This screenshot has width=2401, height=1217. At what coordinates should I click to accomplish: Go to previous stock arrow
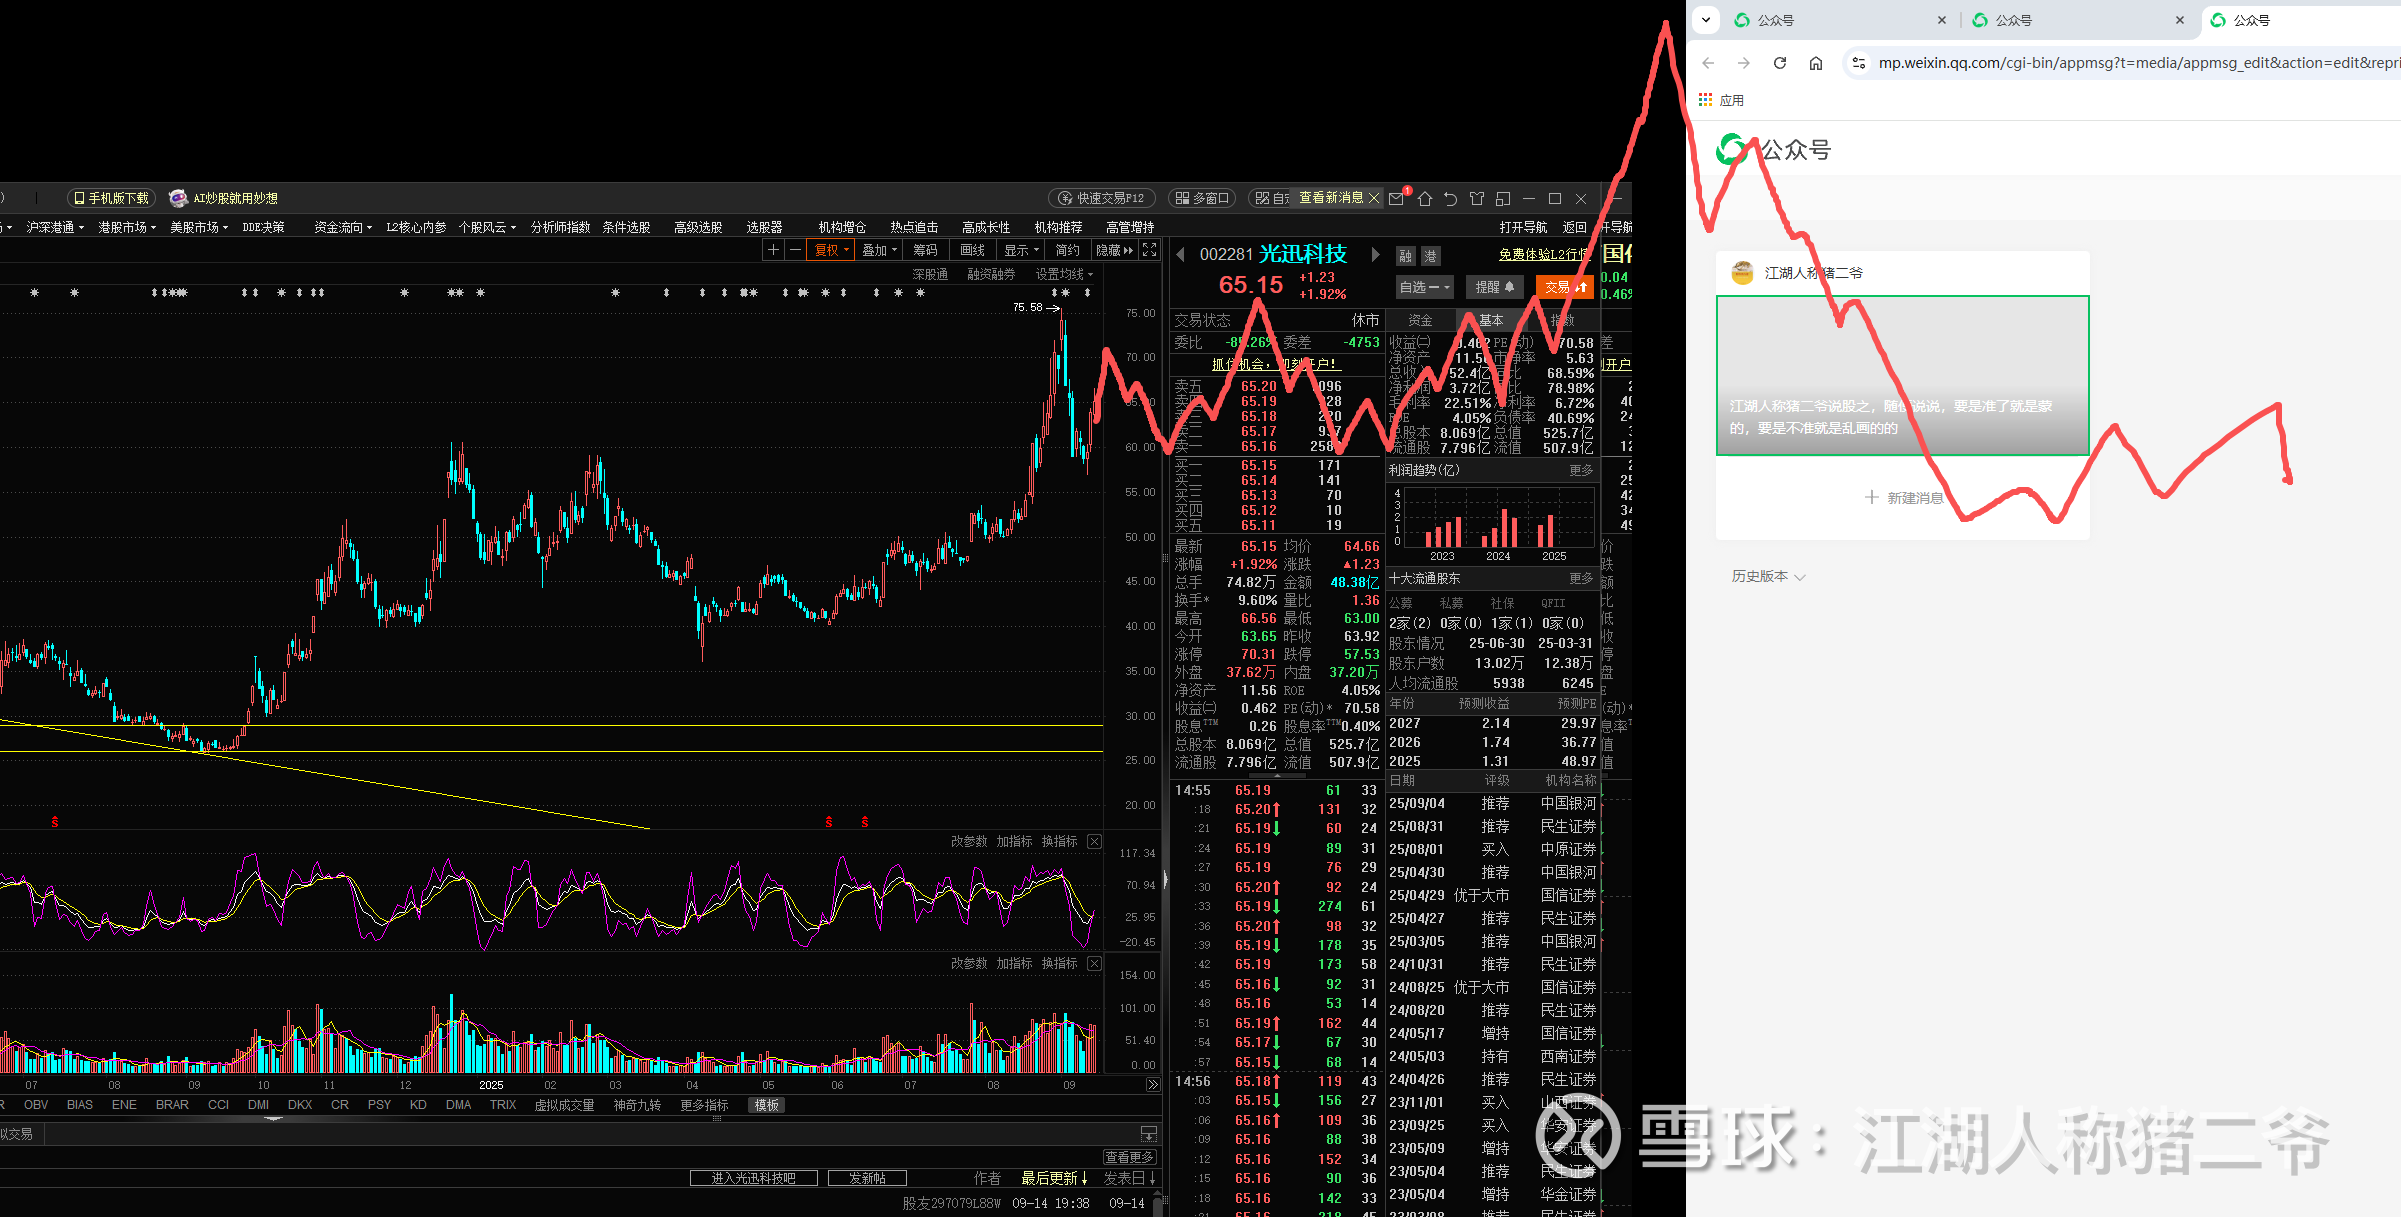coord(1181,254)
